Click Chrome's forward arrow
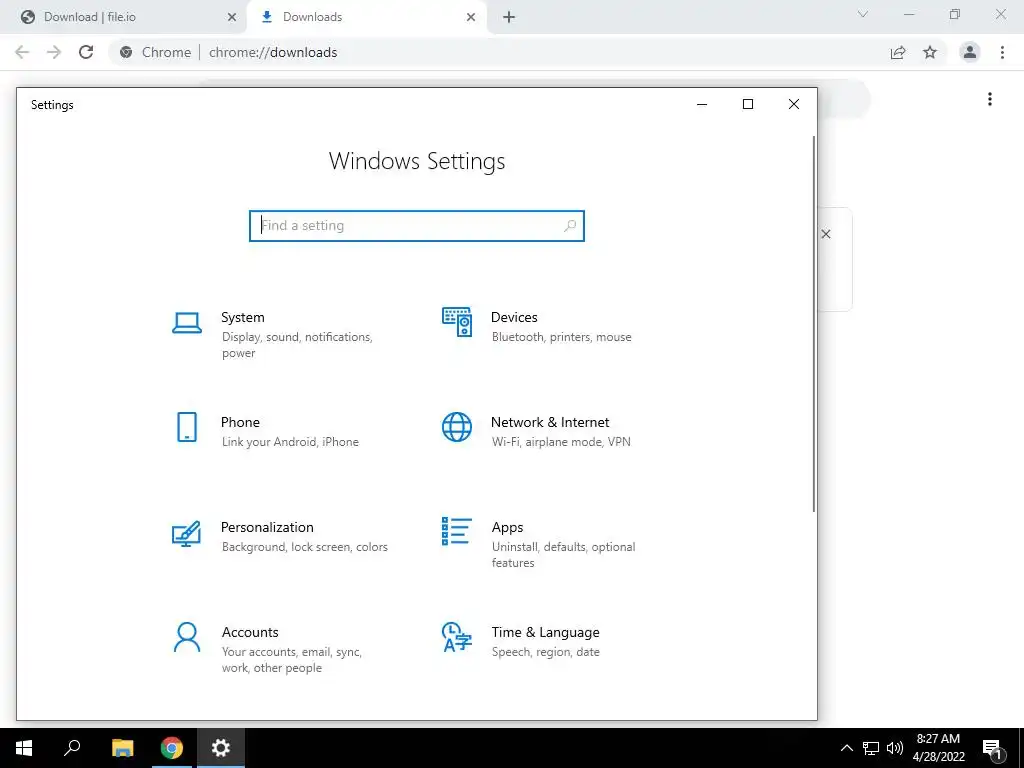Screen dimensions: 1024x768 [54, 52]
